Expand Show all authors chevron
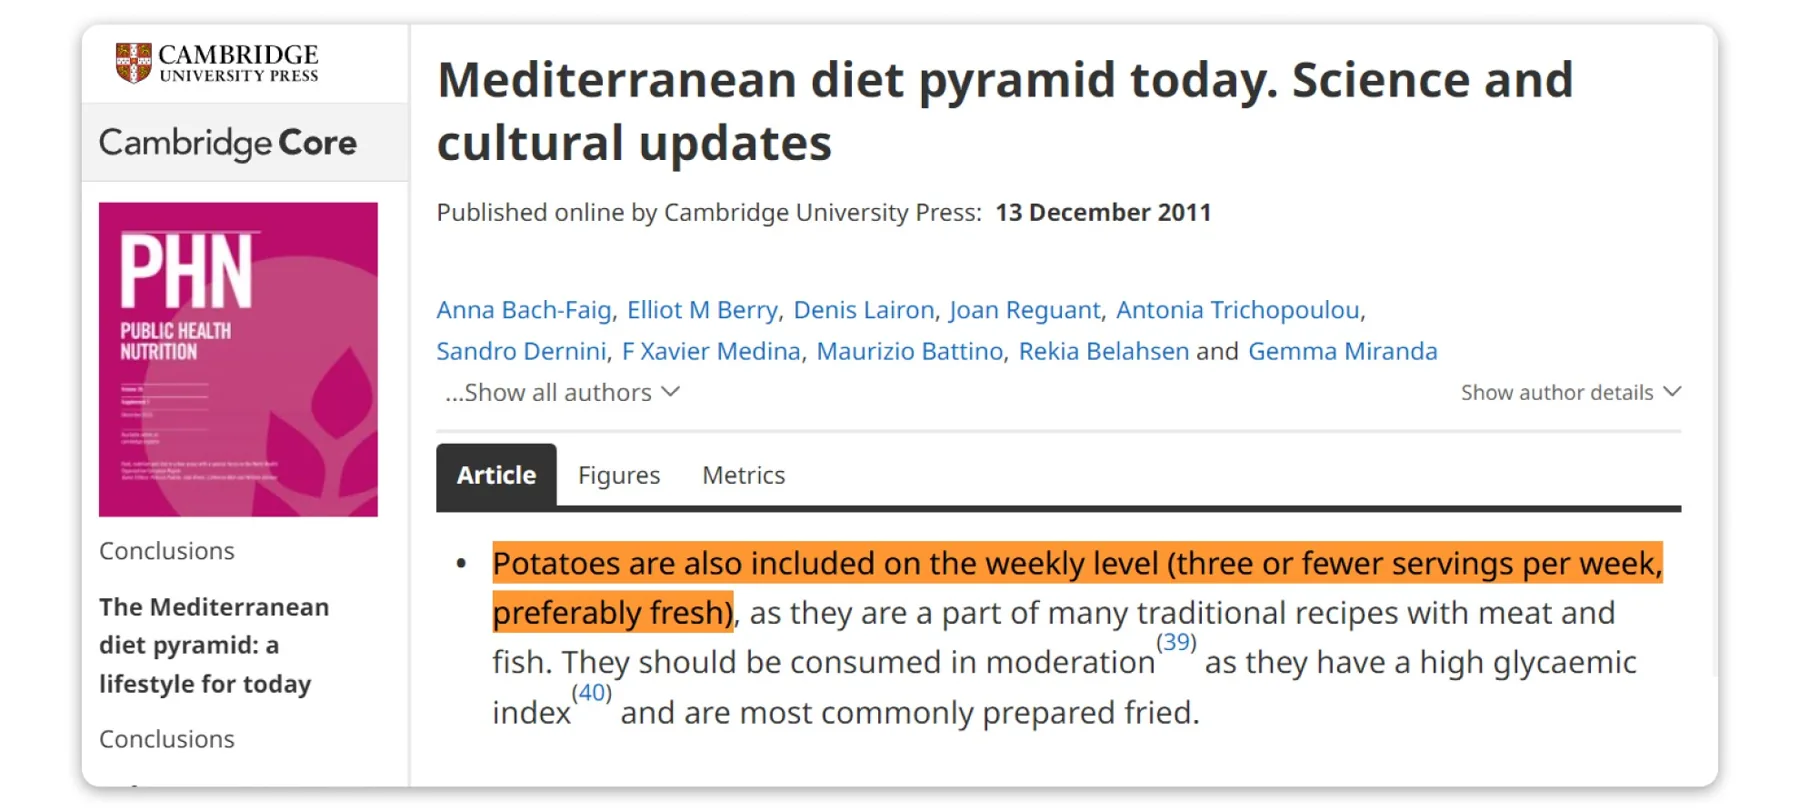This screenshot has width=1800, height=811. pyautogui.click(x=671, y=392)
